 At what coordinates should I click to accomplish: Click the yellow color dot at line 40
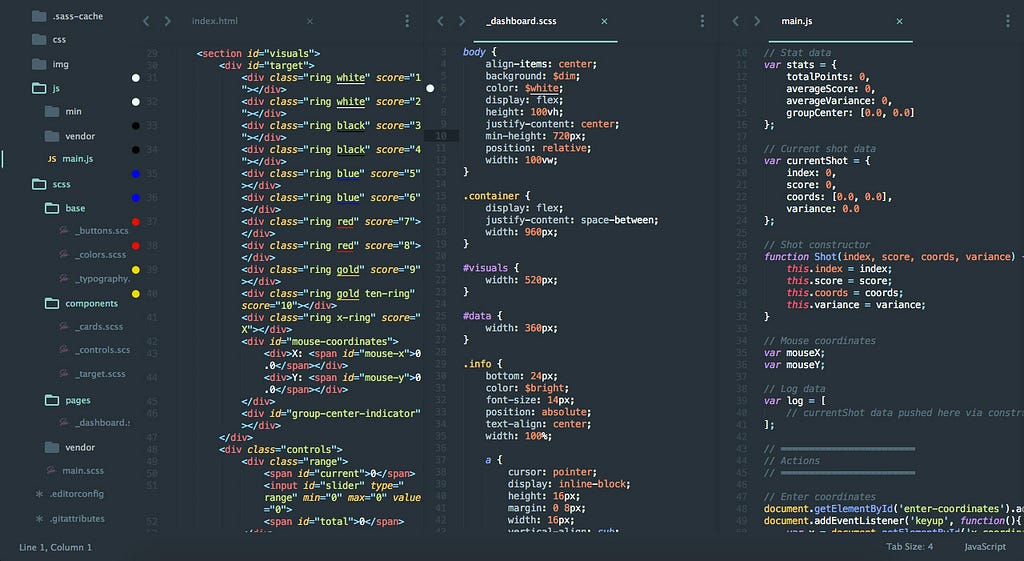pyautogui.click(x=136, y=294)
